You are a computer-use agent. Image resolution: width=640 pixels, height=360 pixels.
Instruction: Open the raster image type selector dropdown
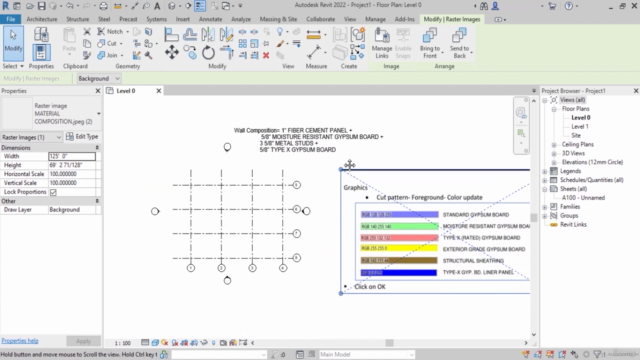(98, 113)
